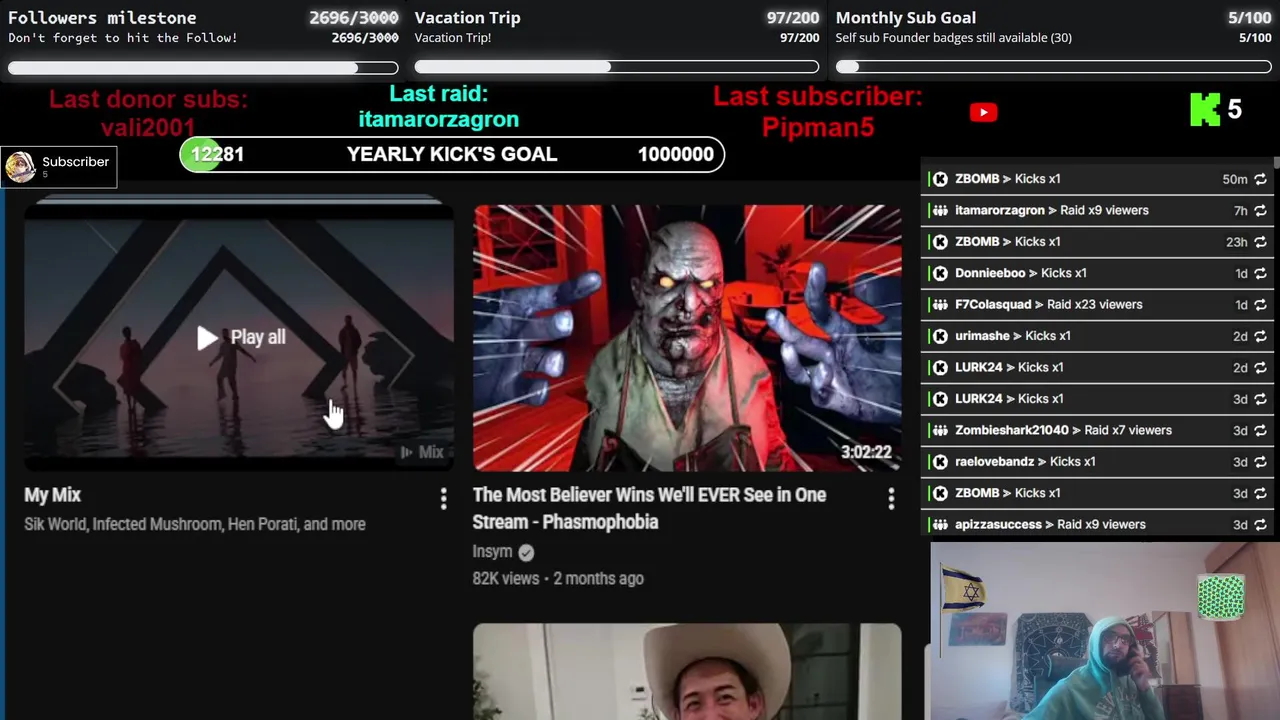The width and height of the screenshot is (1280, 720).
Task: Open the three-dot menu for Phasmophobia video
Action: 891,499
